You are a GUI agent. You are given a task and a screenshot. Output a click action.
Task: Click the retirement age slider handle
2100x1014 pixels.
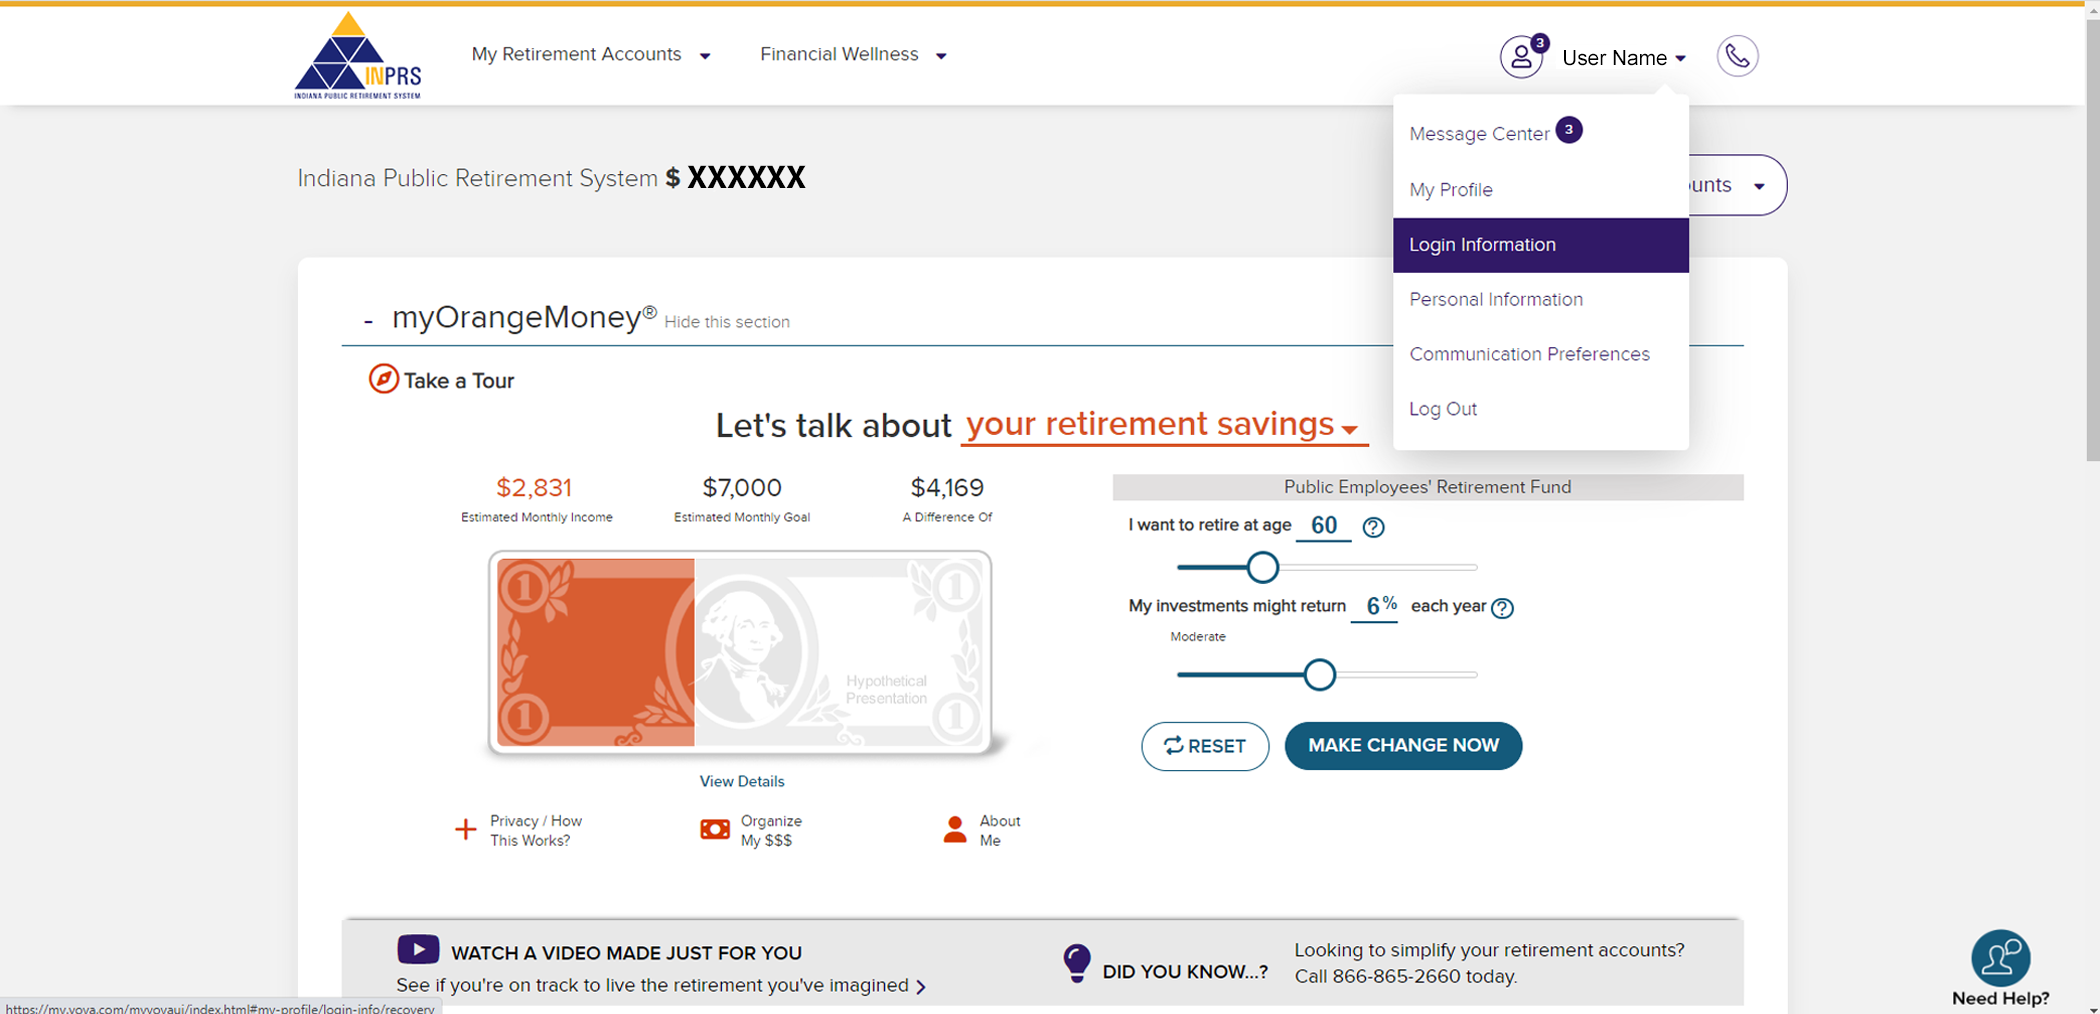[x=1263, y=567]
